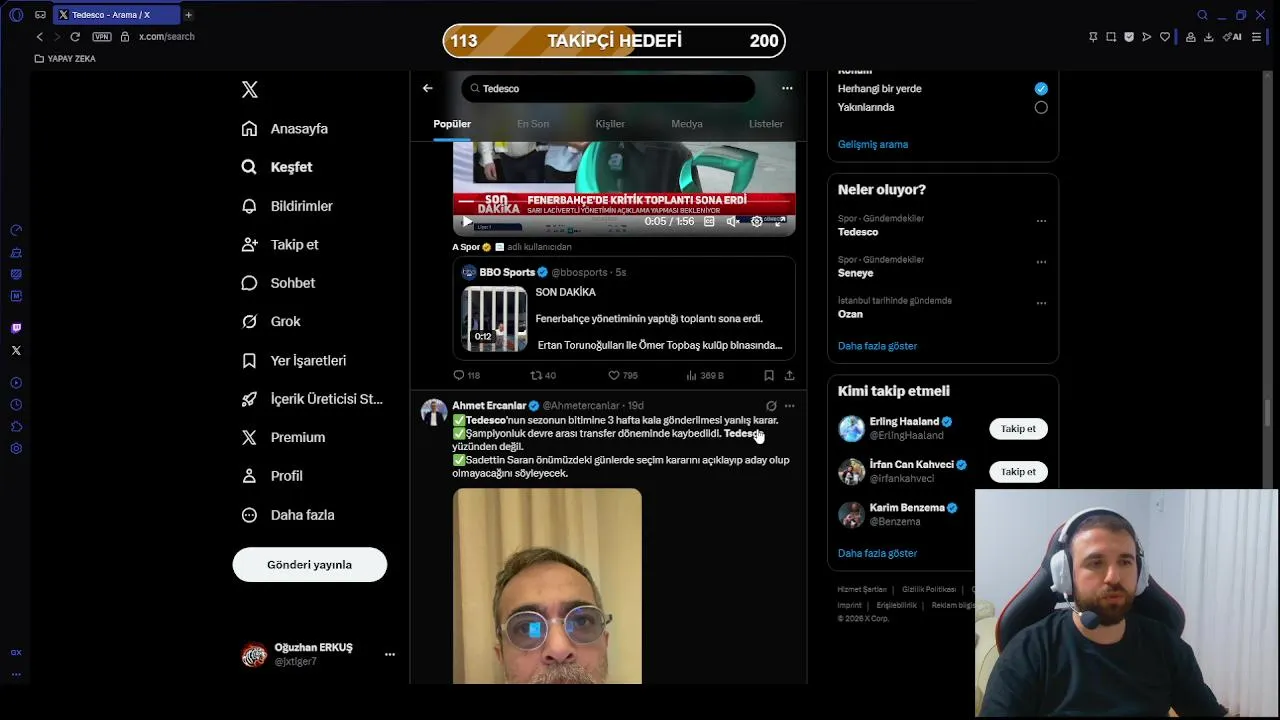This screenshot has height=720, width=1280.
Task: Select the Tedesco - Arama / X browser tab
Action: 115,15
